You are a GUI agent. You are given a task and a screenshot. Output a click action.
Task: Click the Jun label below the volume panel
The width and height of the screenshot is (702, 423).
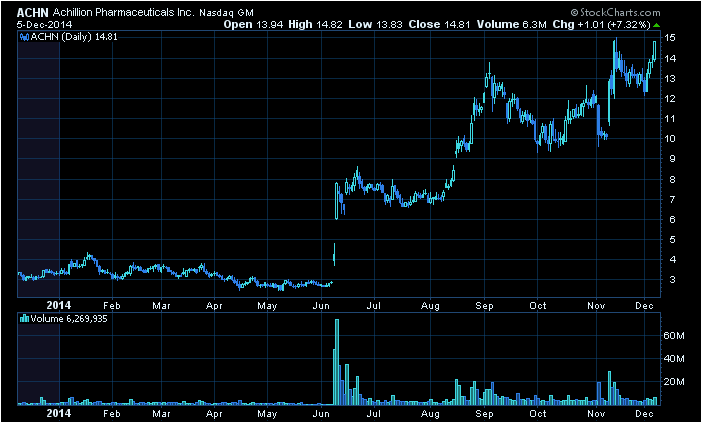click(x=321, y=413)
